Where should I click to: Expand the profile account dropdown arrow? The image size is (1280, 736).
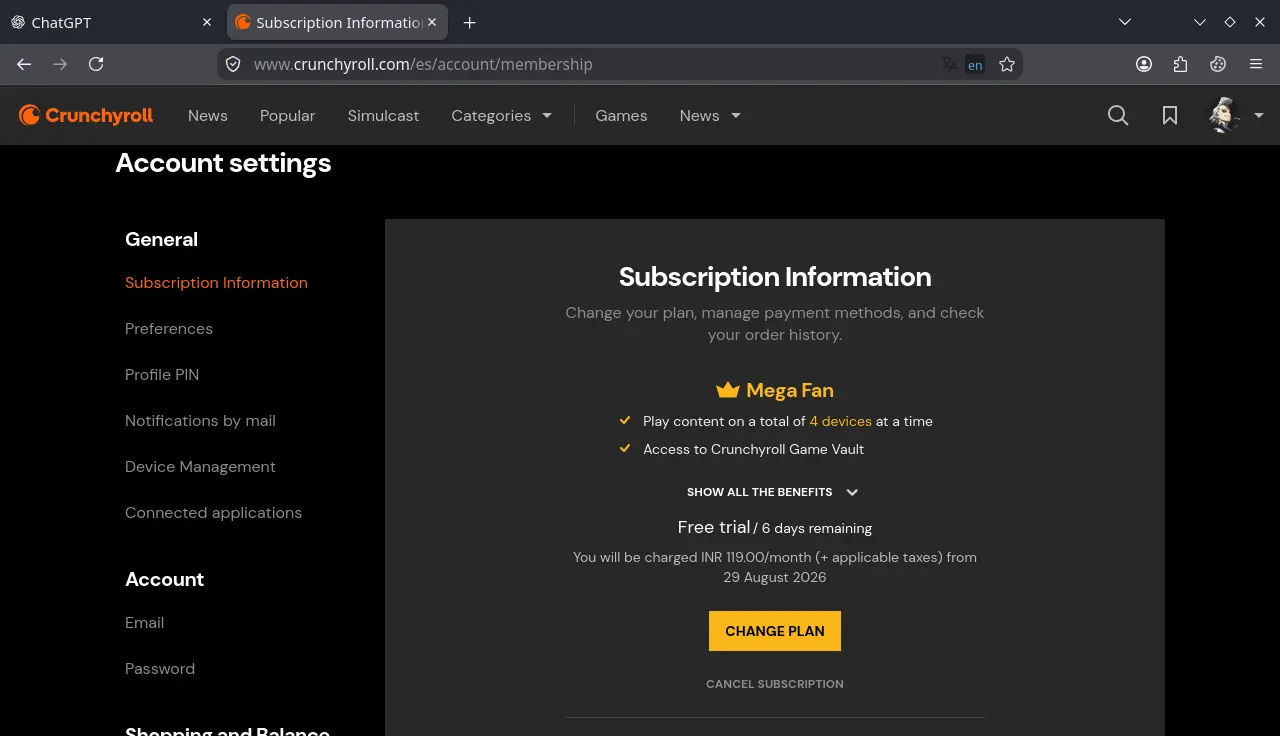[x=1259, y=115]
